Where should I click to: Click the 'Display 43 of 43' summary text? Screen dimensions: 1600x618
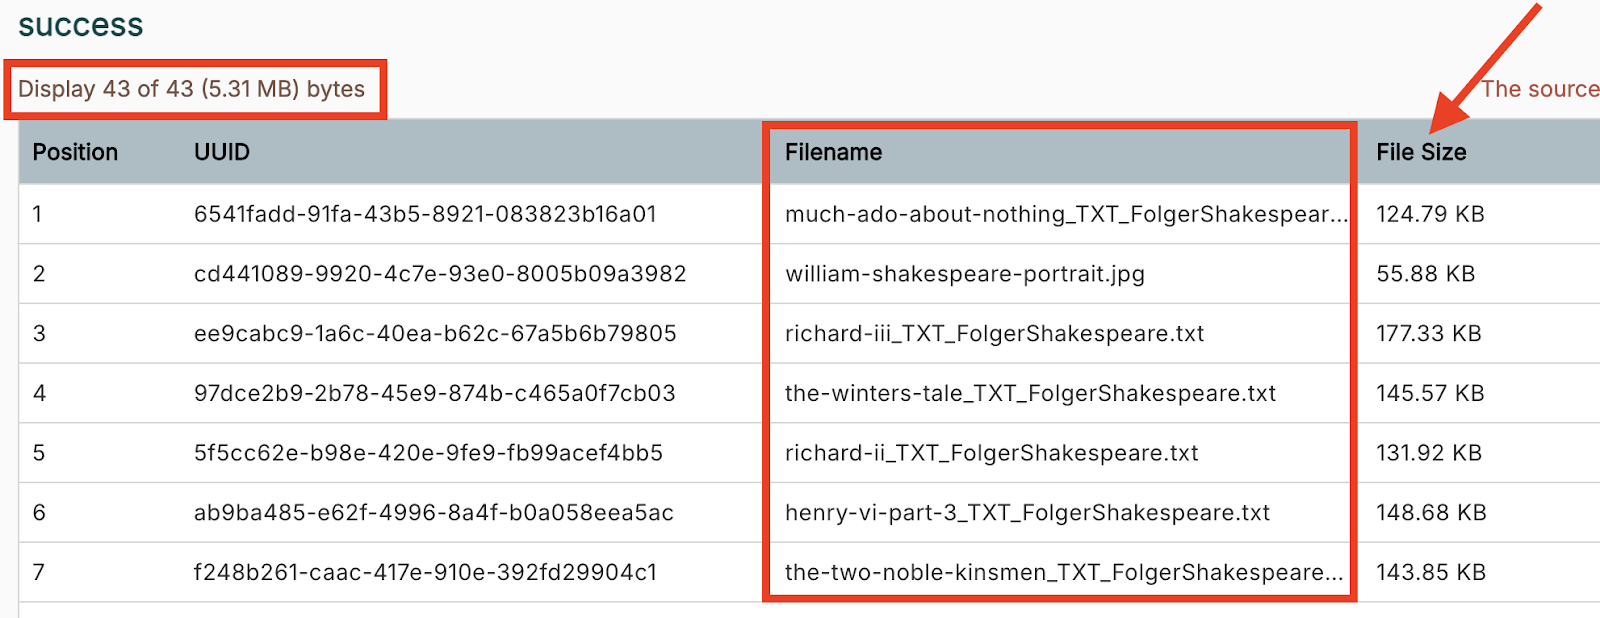(x=191, y=89)
